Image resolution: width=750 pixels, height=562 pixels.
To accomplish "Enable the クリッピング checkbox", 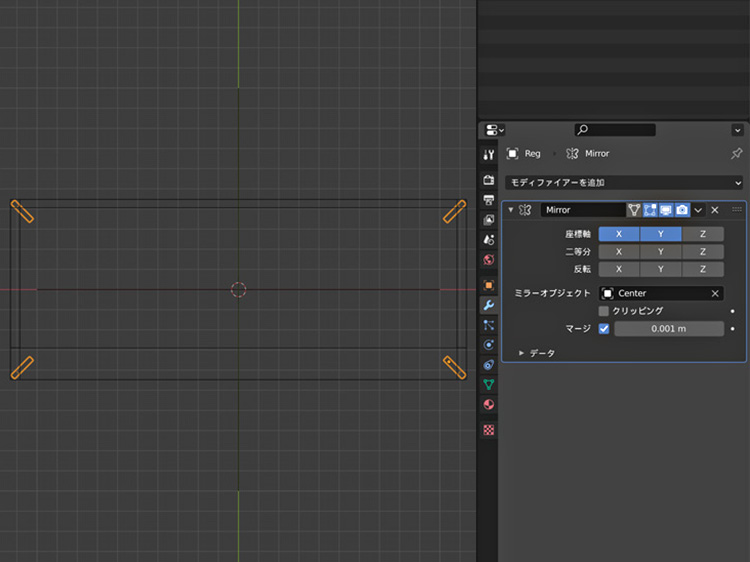I will pos(604,311).
